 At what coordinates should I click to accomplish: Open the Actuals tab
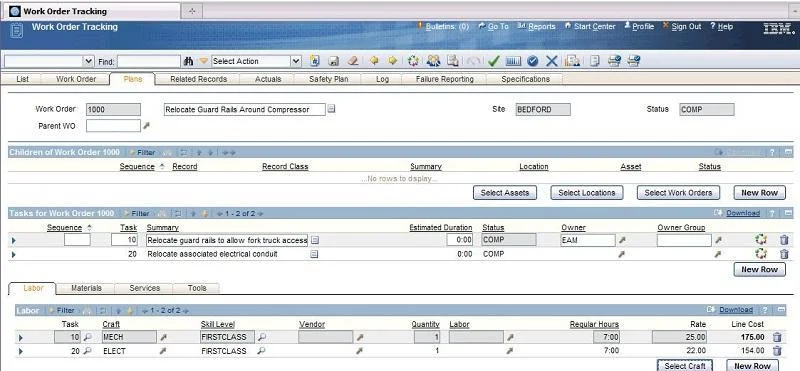(268, 79)
